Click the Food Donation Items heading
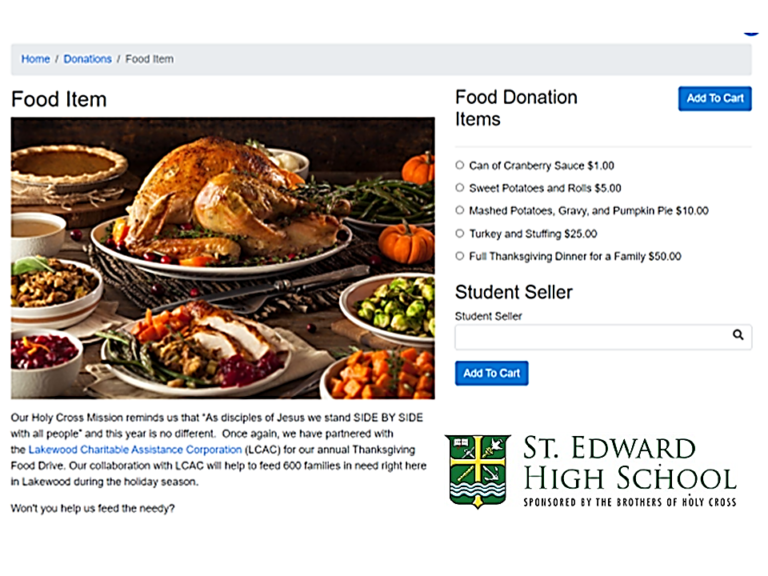The height and width of the screenshot is (576, 768). pos(516,108)
